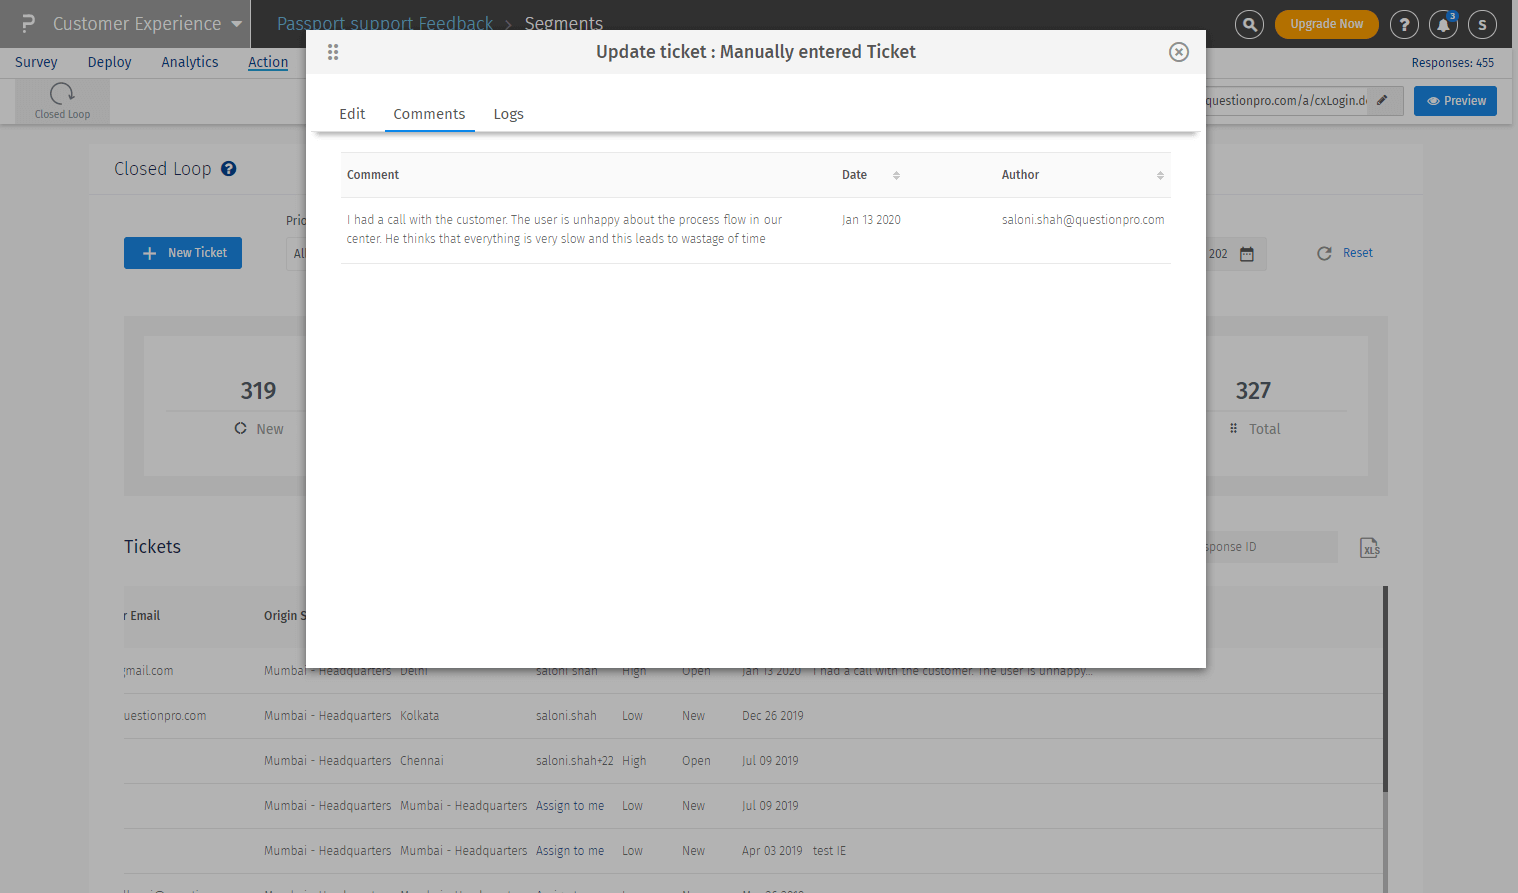Image resolution: width=1518 pixels, height=893 pixels.
Task: Click the New Ticket button
Action: point(183,253)
